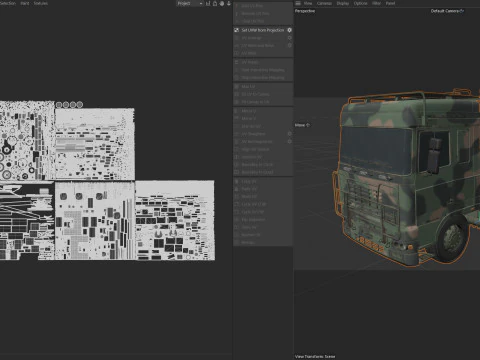Click the Set UVW from Projection command
The image size is (480, 360).
(x=263, y=30)
